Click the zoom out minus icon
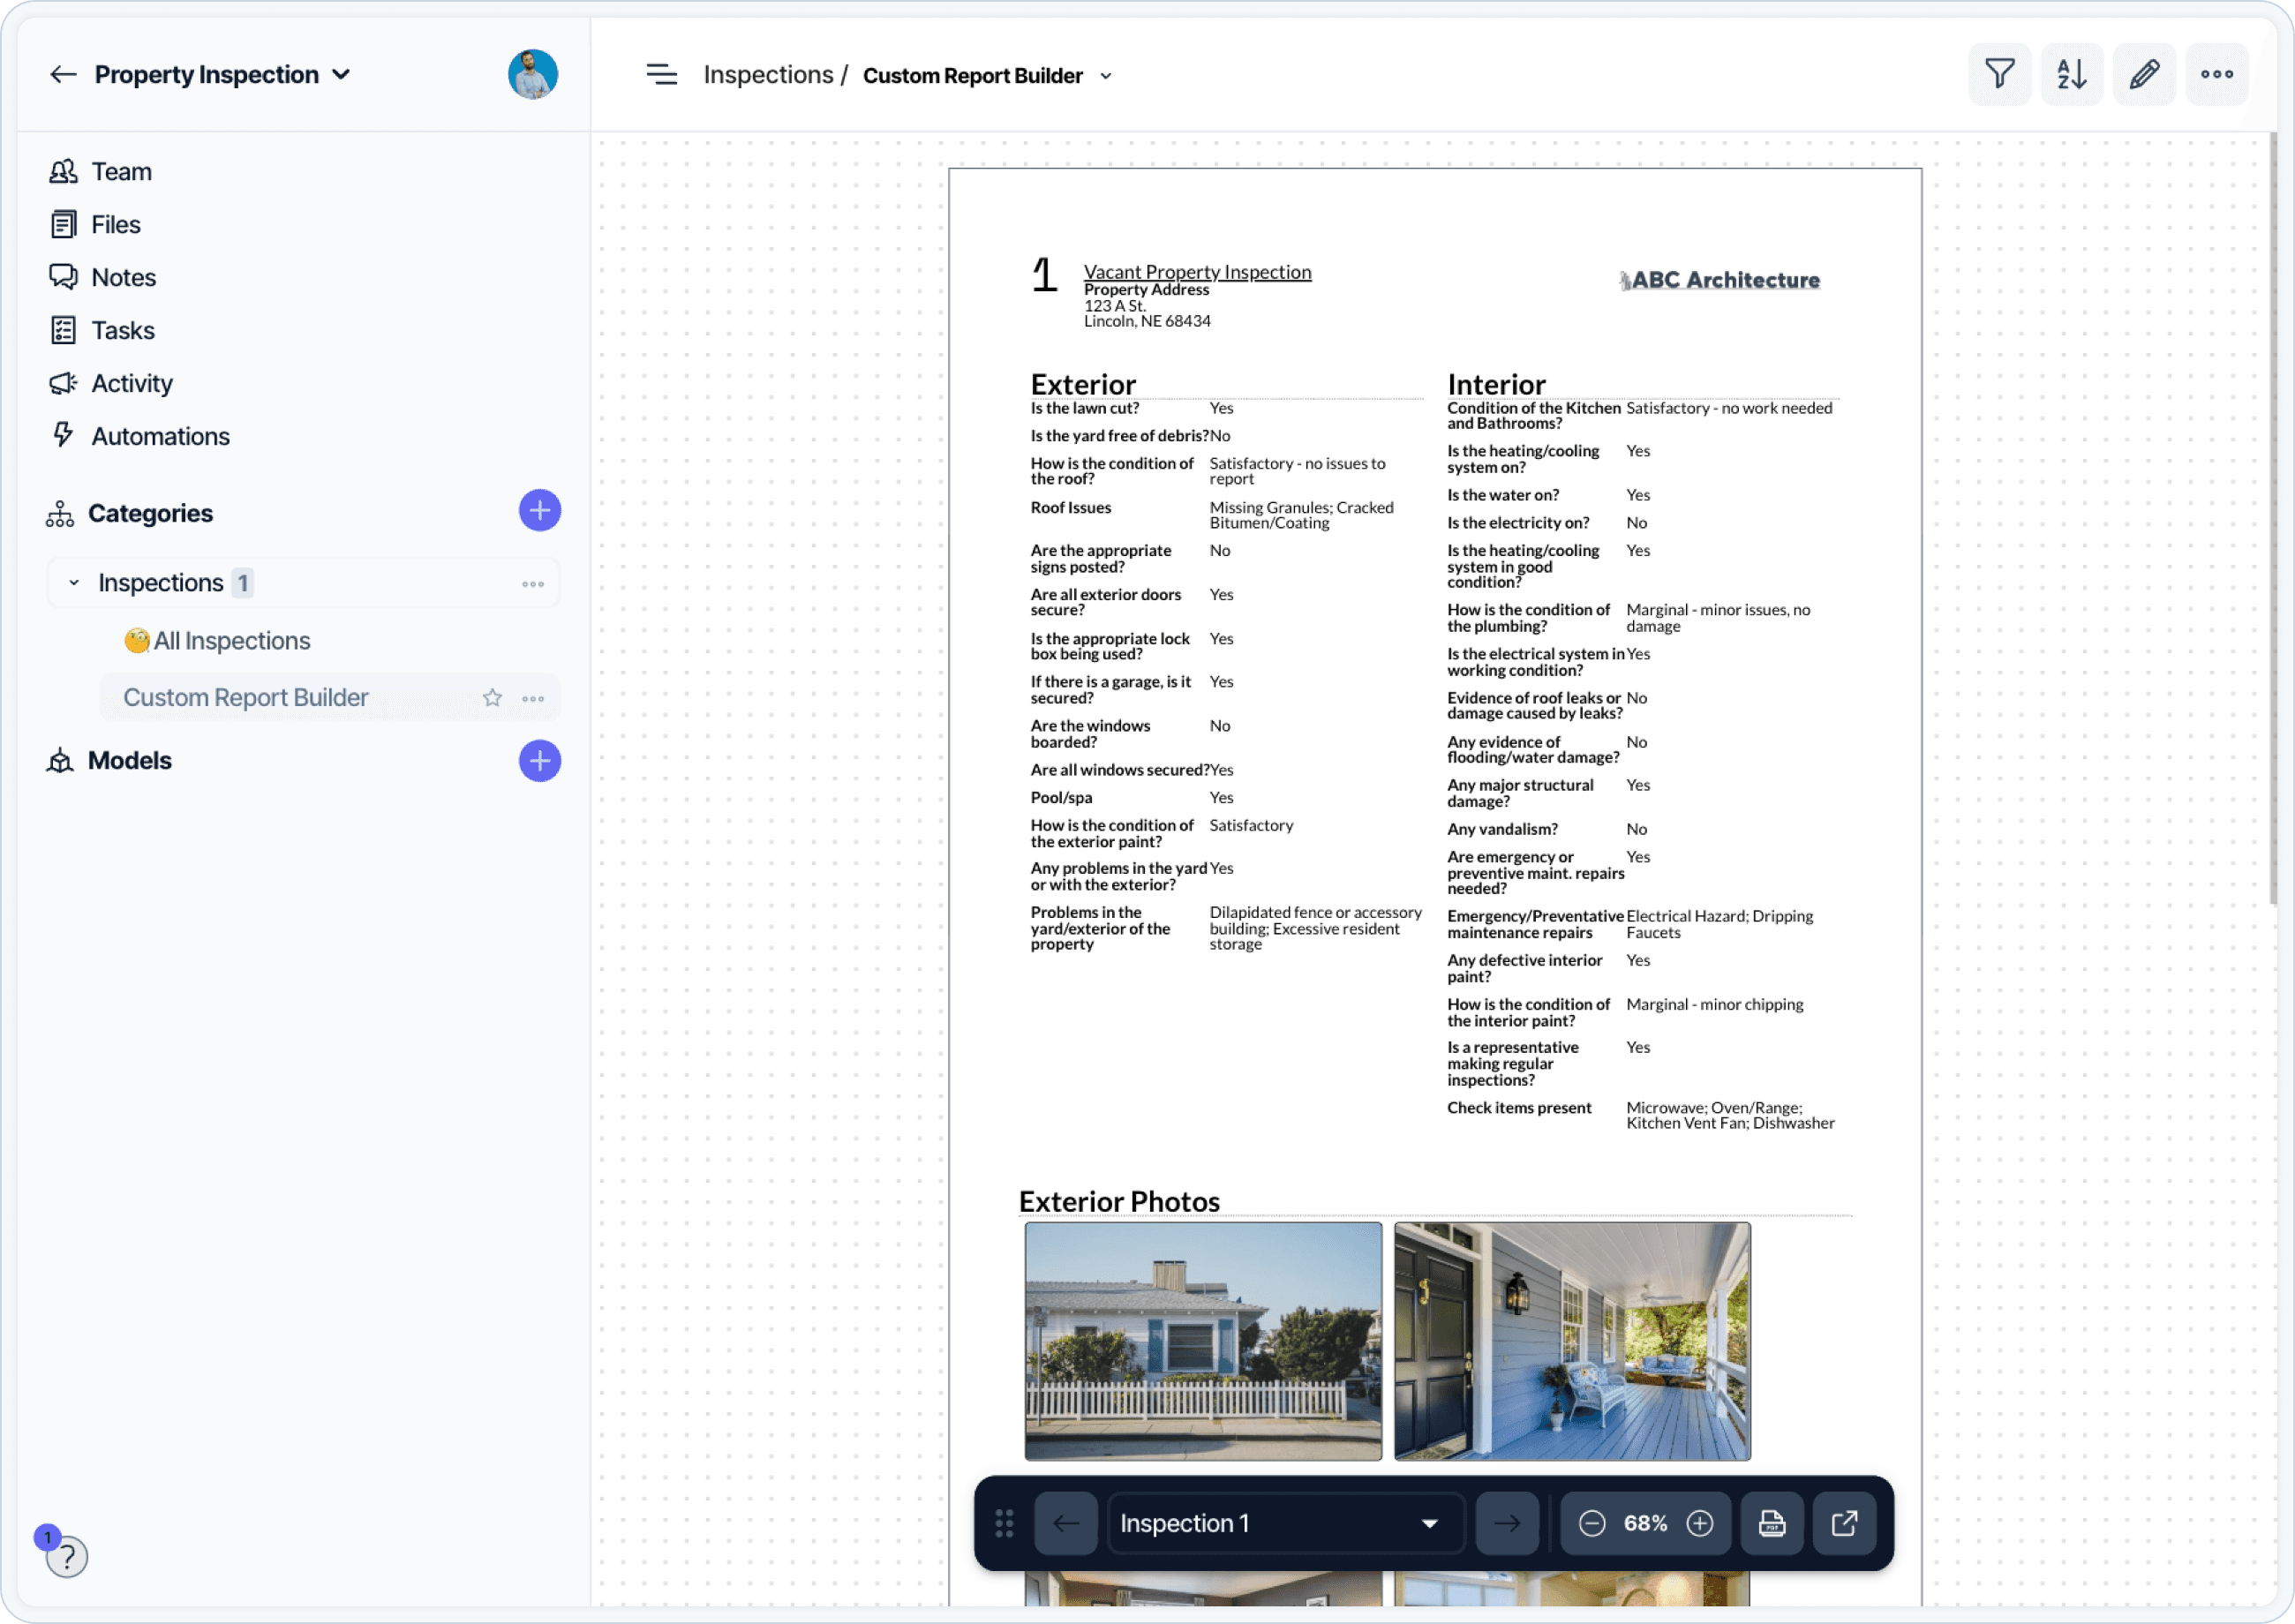Viewport: 2295px width, 1624px height. 1592,1523
